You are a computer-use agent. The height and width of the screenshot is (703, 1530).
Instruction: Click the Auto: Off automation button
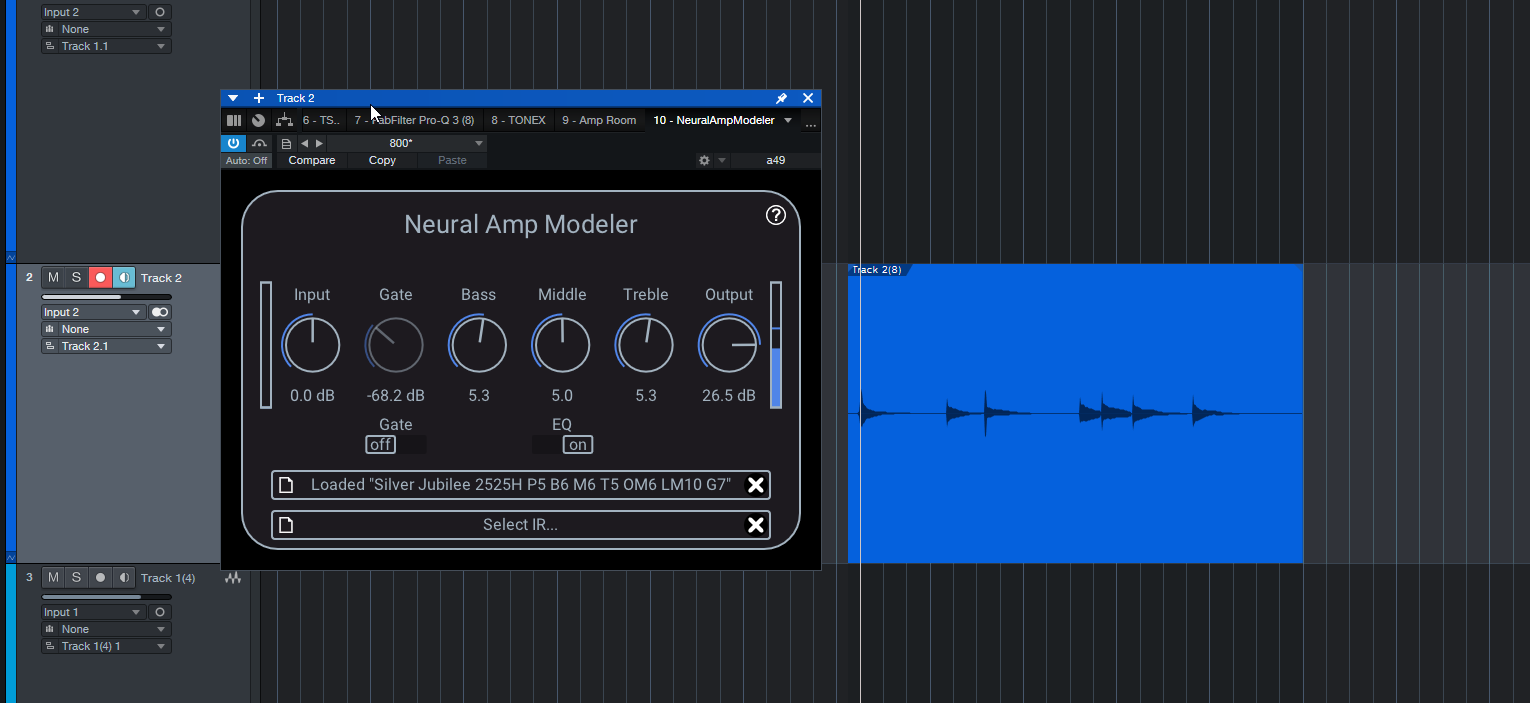247,160
